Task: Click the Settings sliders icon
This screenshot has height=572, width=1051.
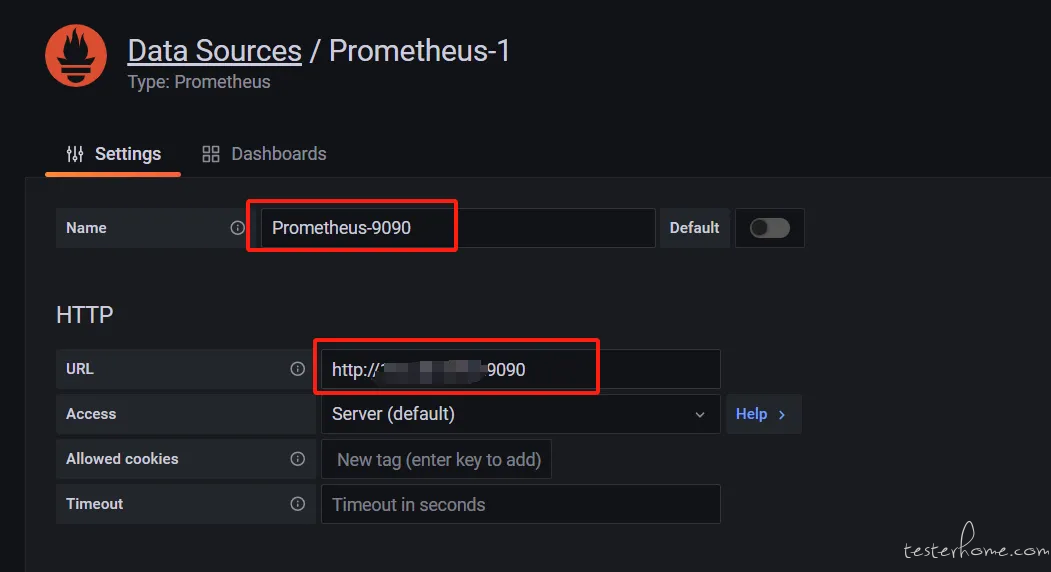Action: (x=75, y=154)
